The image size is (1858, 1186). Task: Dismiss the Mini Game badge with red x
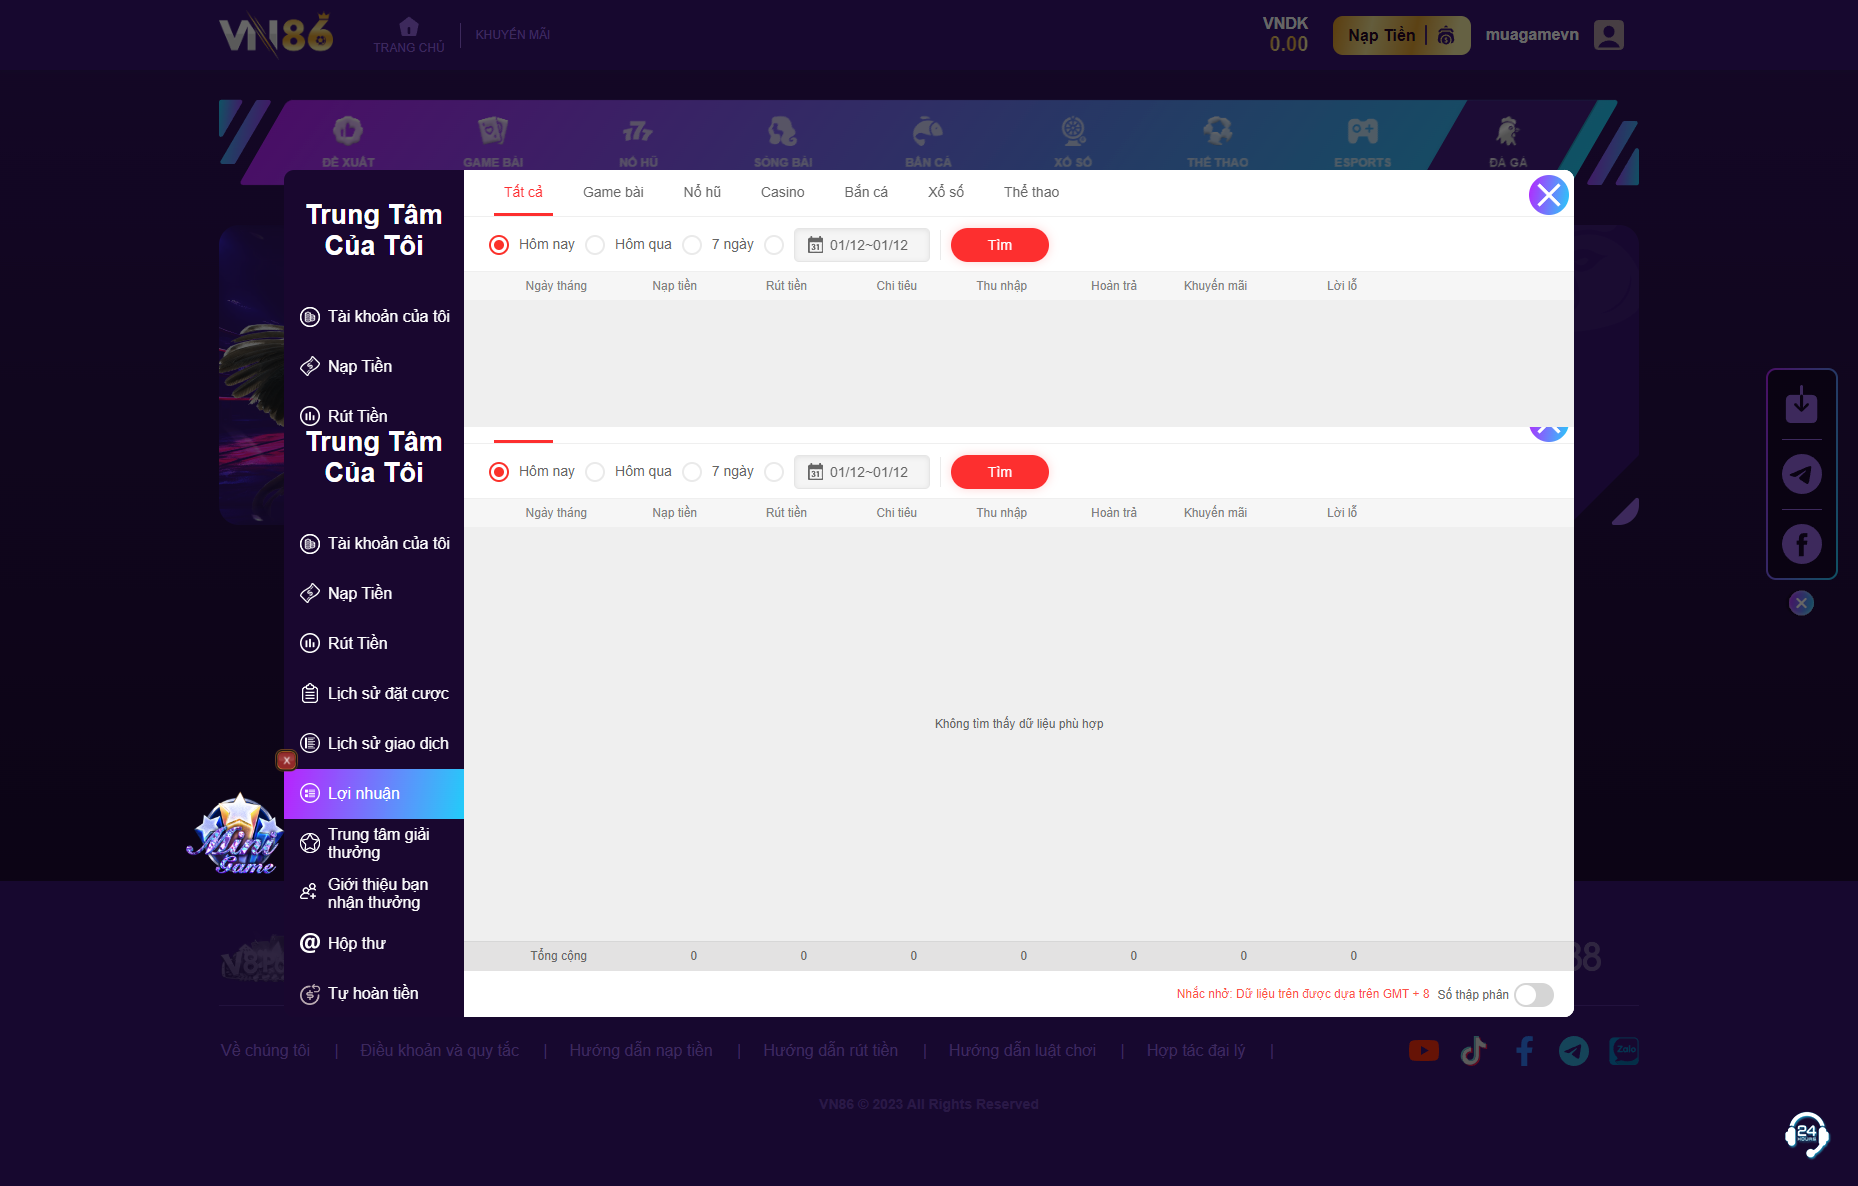[286, 760]
